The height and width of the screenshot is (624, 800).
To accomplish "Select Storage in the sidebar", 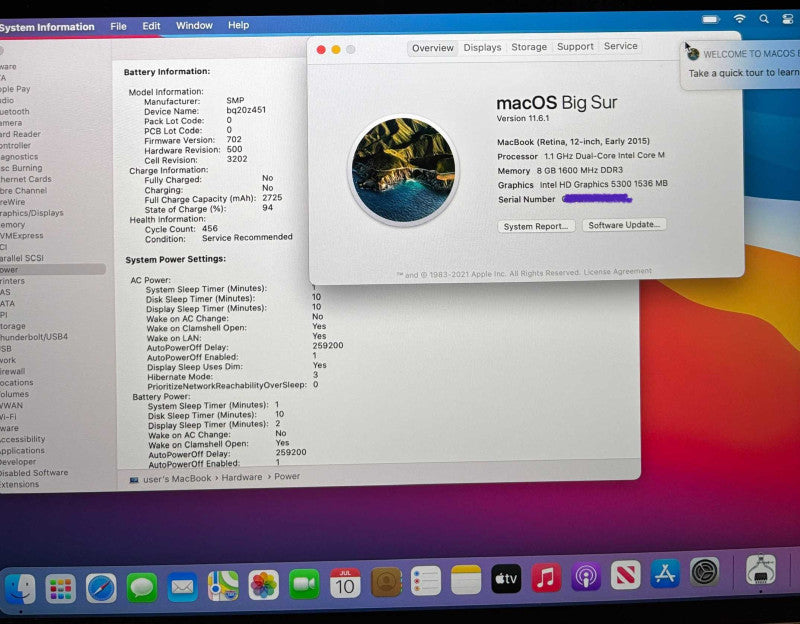I will 13,326.
